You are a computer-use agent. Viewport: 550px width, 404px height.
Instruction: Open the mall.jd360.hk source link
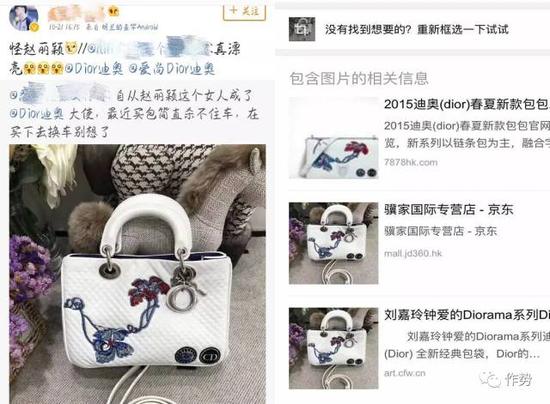[x=413, y=254]
